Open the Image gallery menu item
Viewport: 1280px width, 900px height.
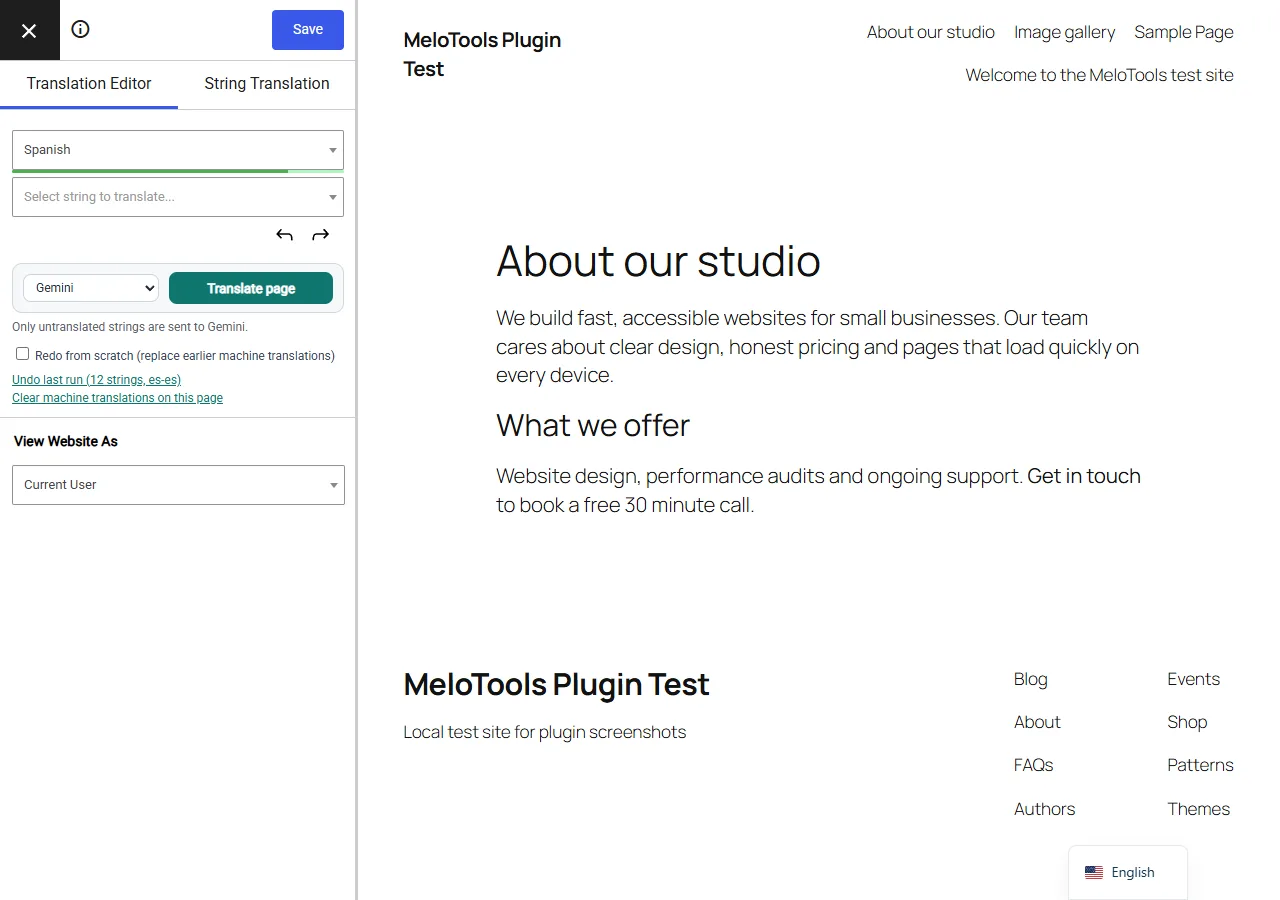pyautogui.click(x=1064, y=32)
